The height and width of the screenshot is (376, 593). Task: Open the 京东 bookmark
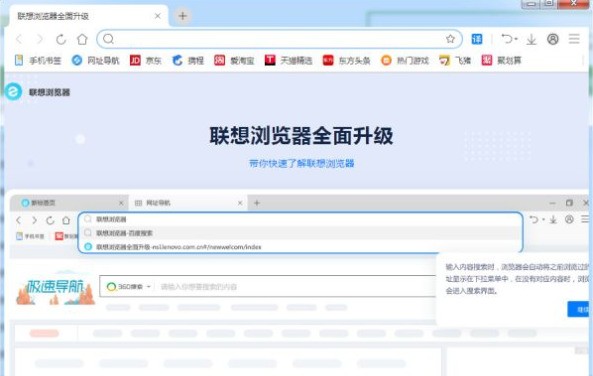tap(146, 60)
